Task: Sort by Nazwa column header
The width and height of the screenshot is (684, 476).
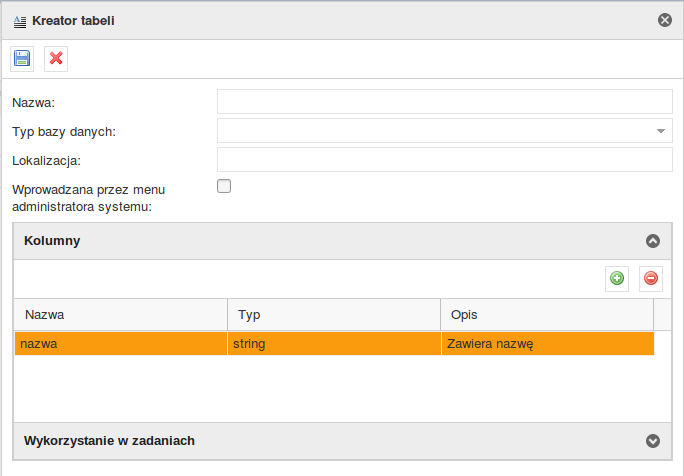Action: point(121,315)
